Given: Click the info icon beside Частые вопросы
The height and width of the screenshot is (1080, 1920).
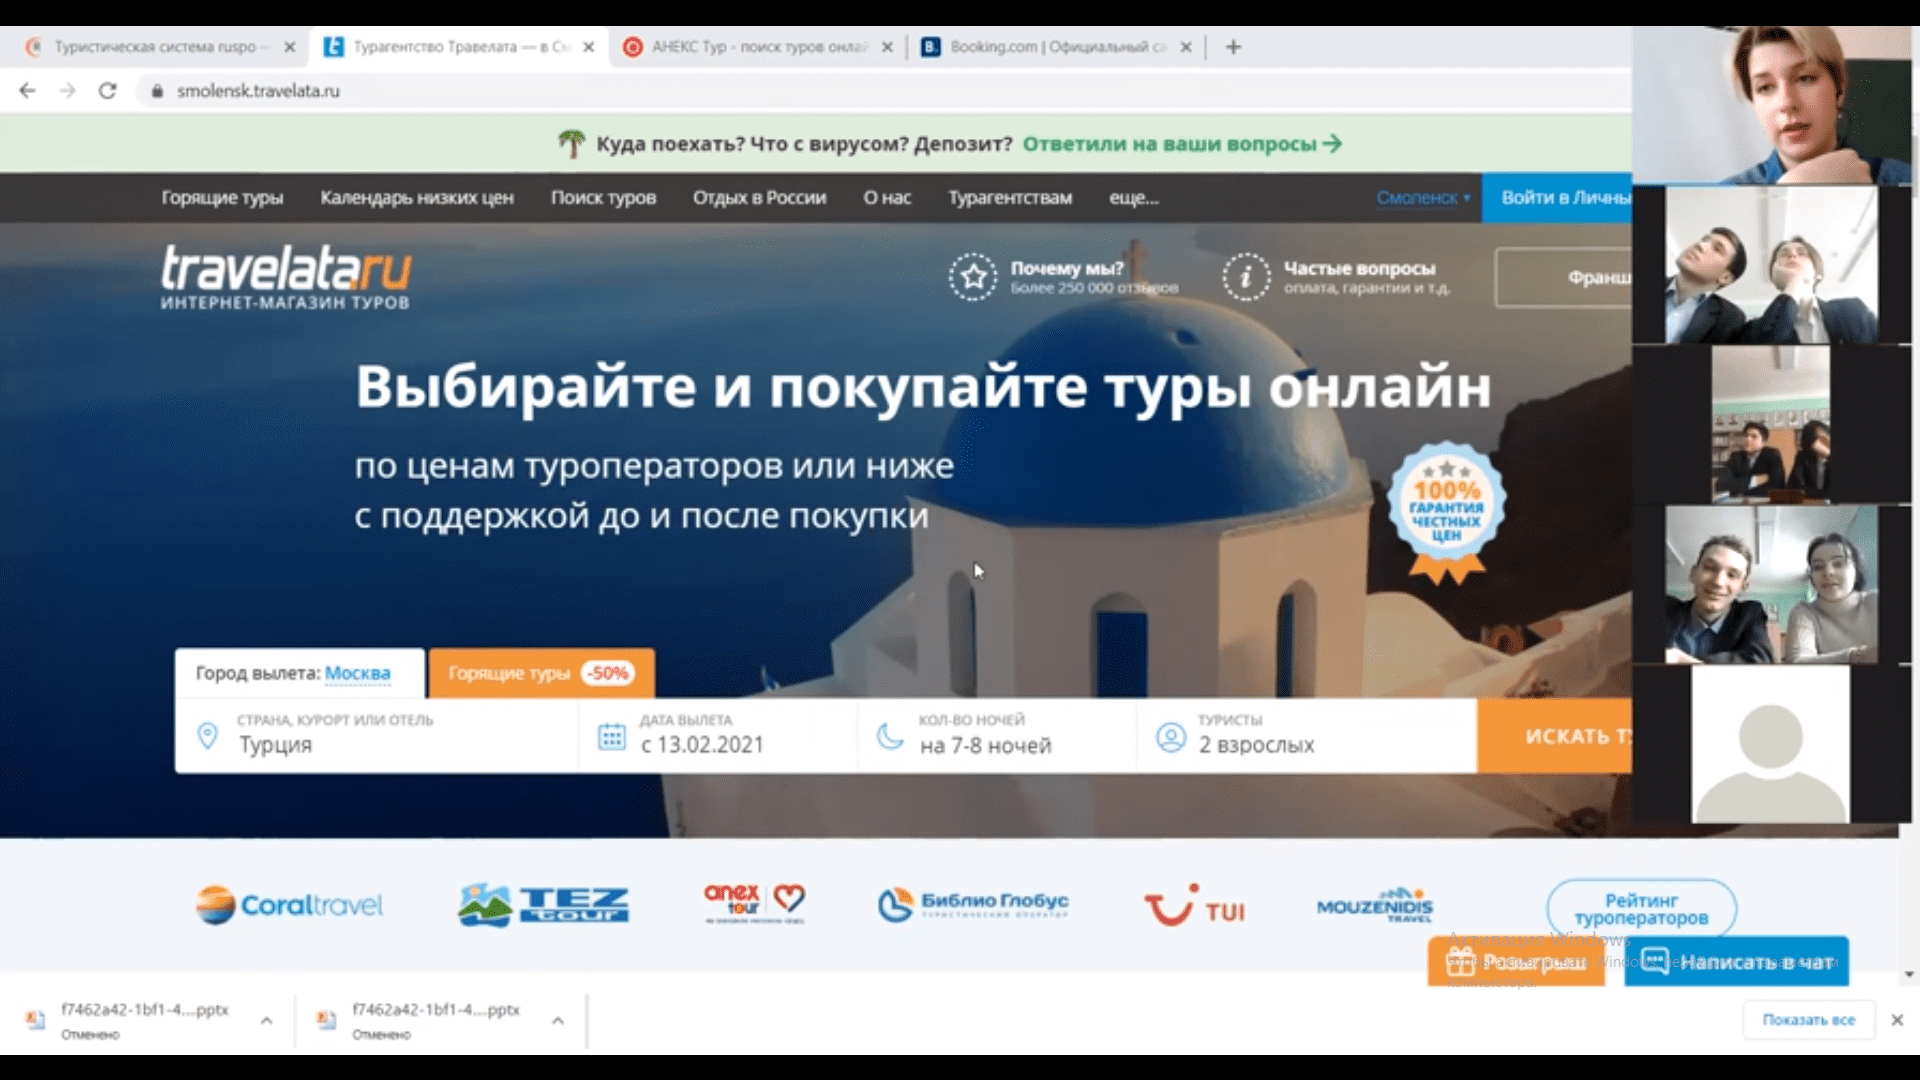Looking at the screenshot, I should point(1245,277).
